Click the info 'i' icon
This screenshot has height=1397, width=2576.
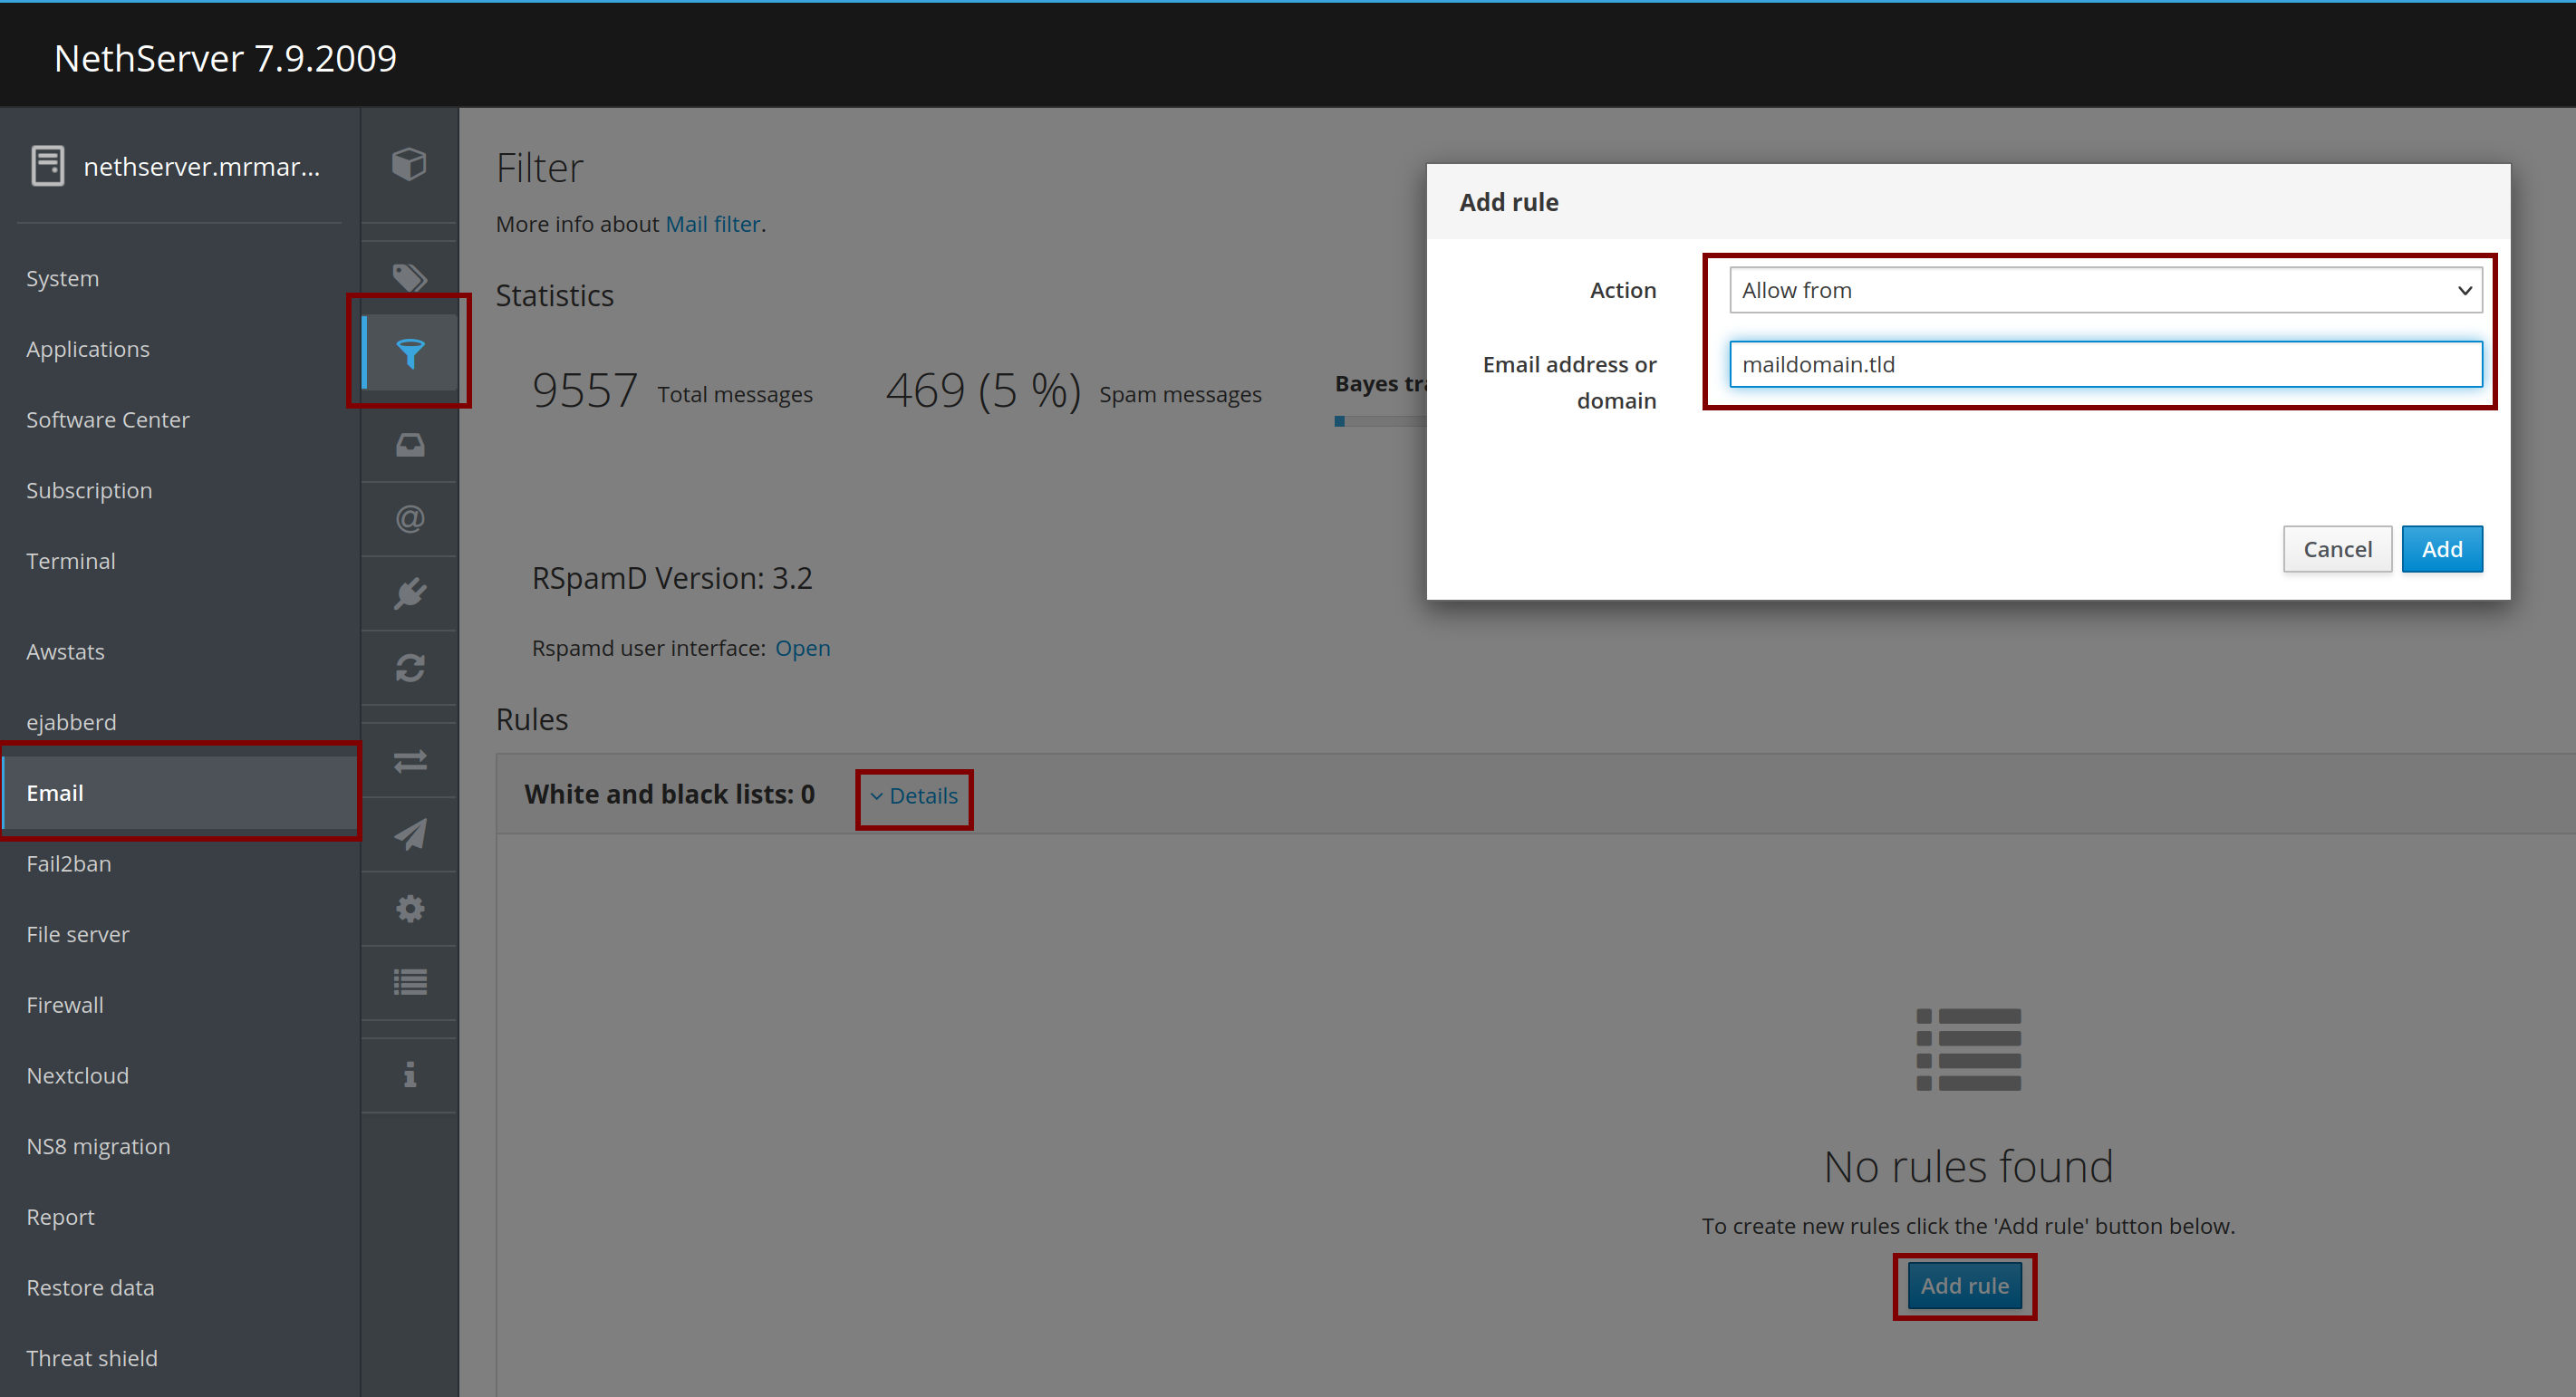(410, 1074)
